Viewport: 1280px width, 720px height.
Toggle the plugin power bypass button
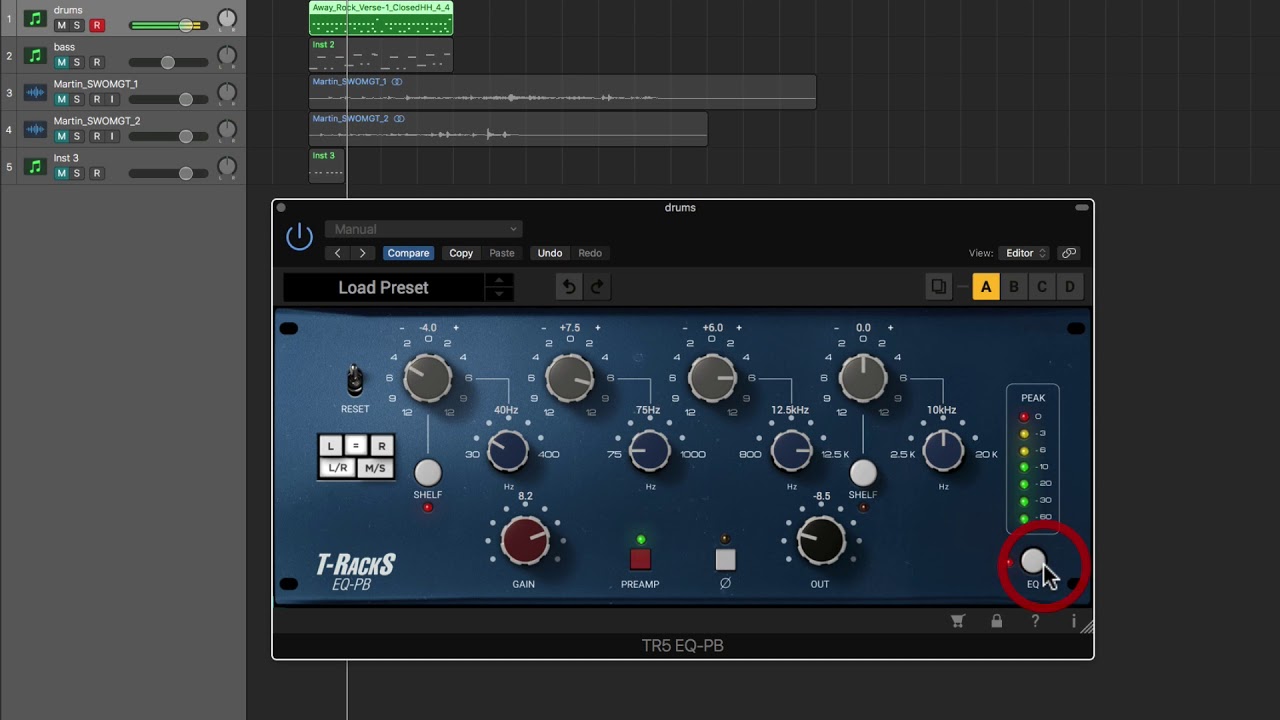pyautogui.click(x=299, y=237)
